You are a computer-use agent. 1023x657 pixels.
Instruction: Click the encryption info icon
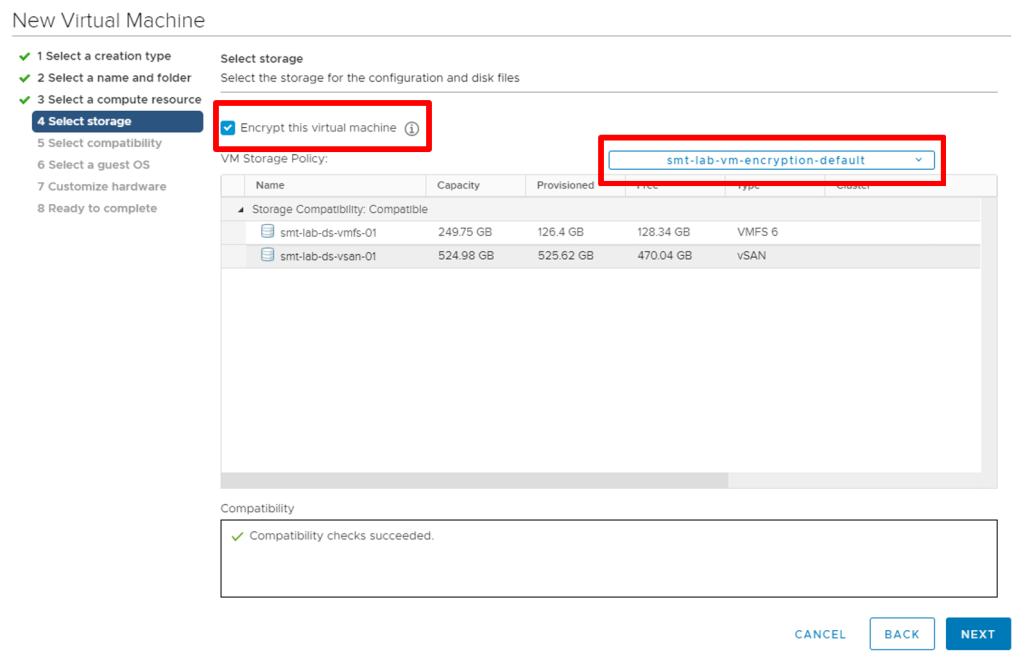(411, 129)
